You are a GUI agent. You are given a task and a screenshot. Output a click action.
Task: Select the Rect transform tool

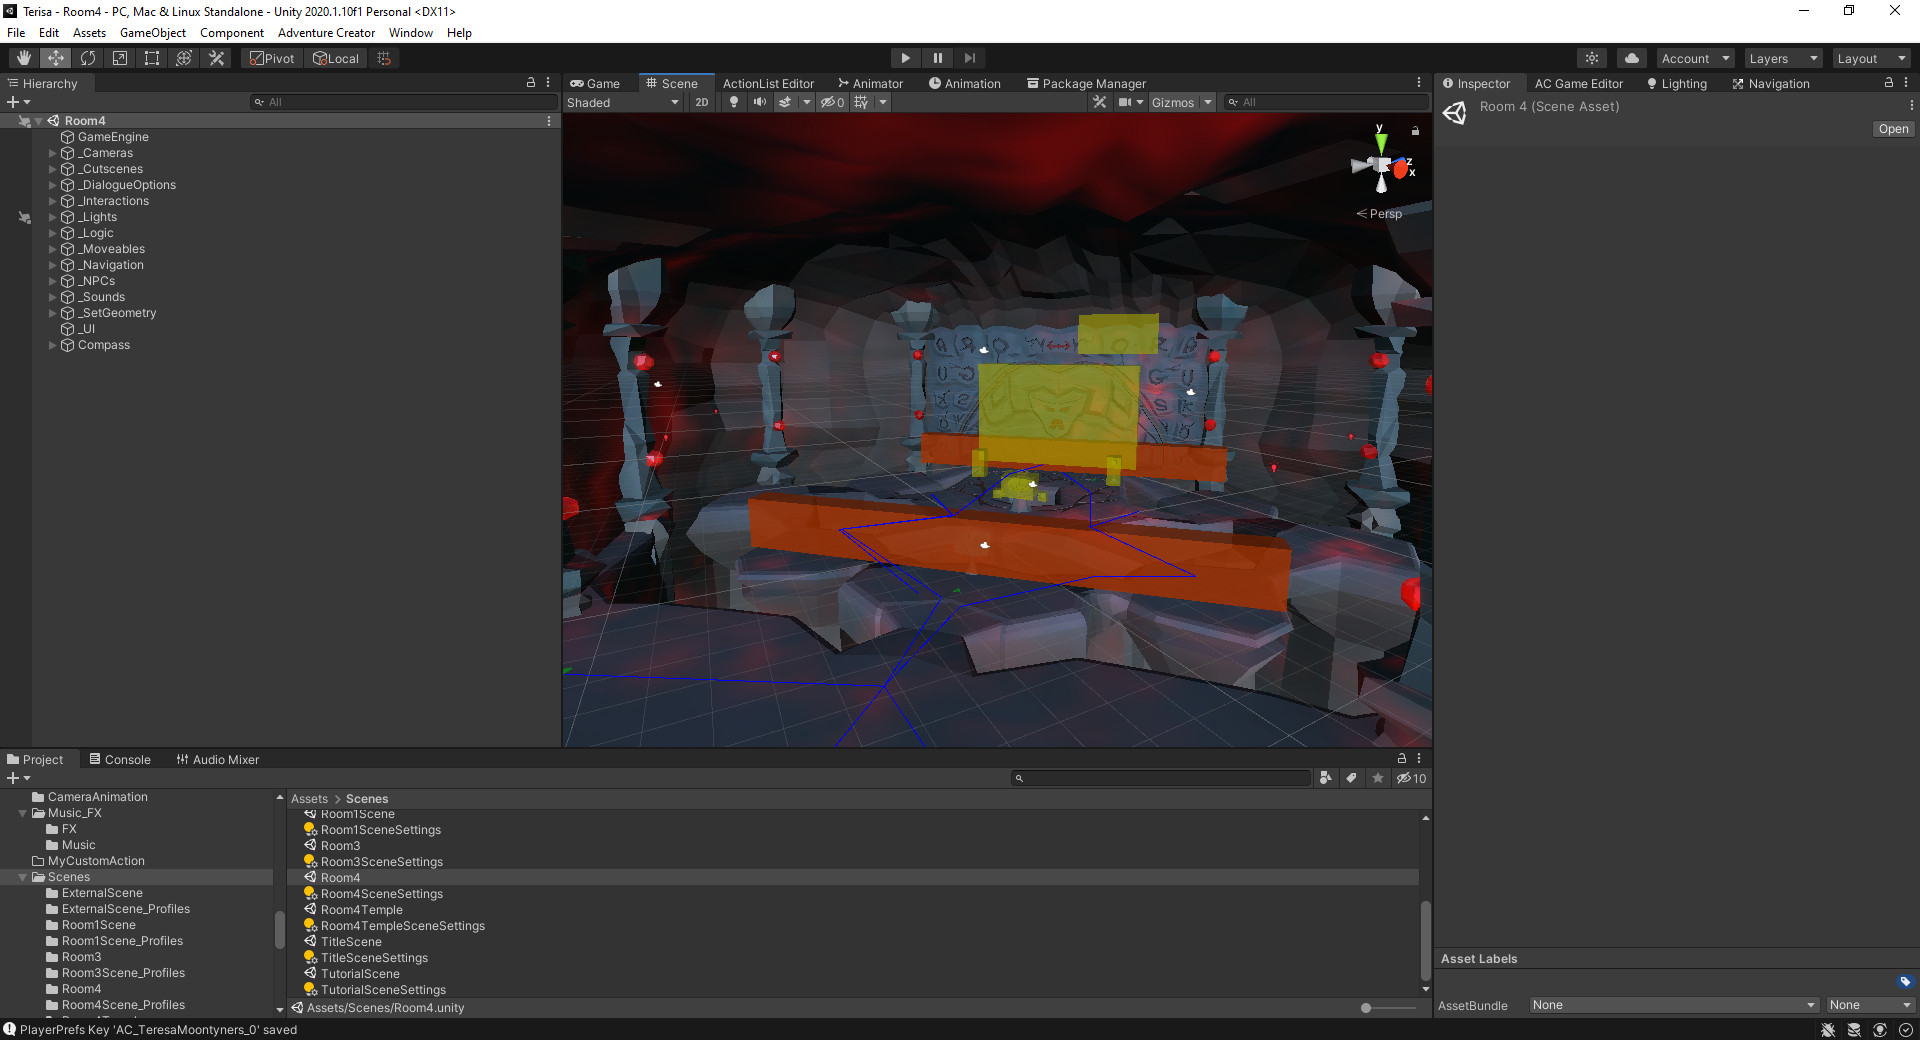152,58
